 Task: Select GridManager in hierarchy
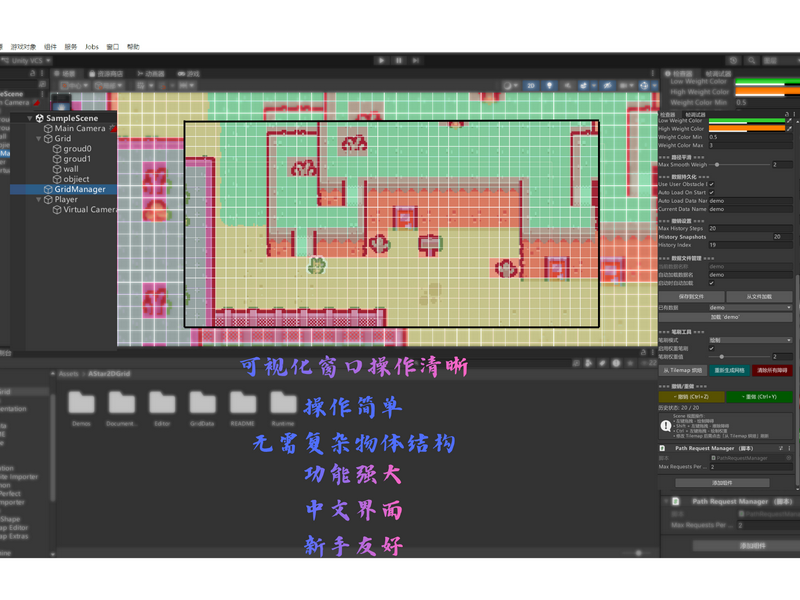[64, 189]
